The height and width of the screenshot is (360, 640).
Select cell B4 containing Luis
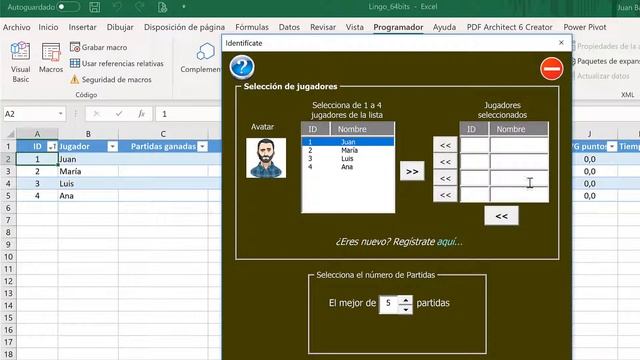click(x=88, y=184)
